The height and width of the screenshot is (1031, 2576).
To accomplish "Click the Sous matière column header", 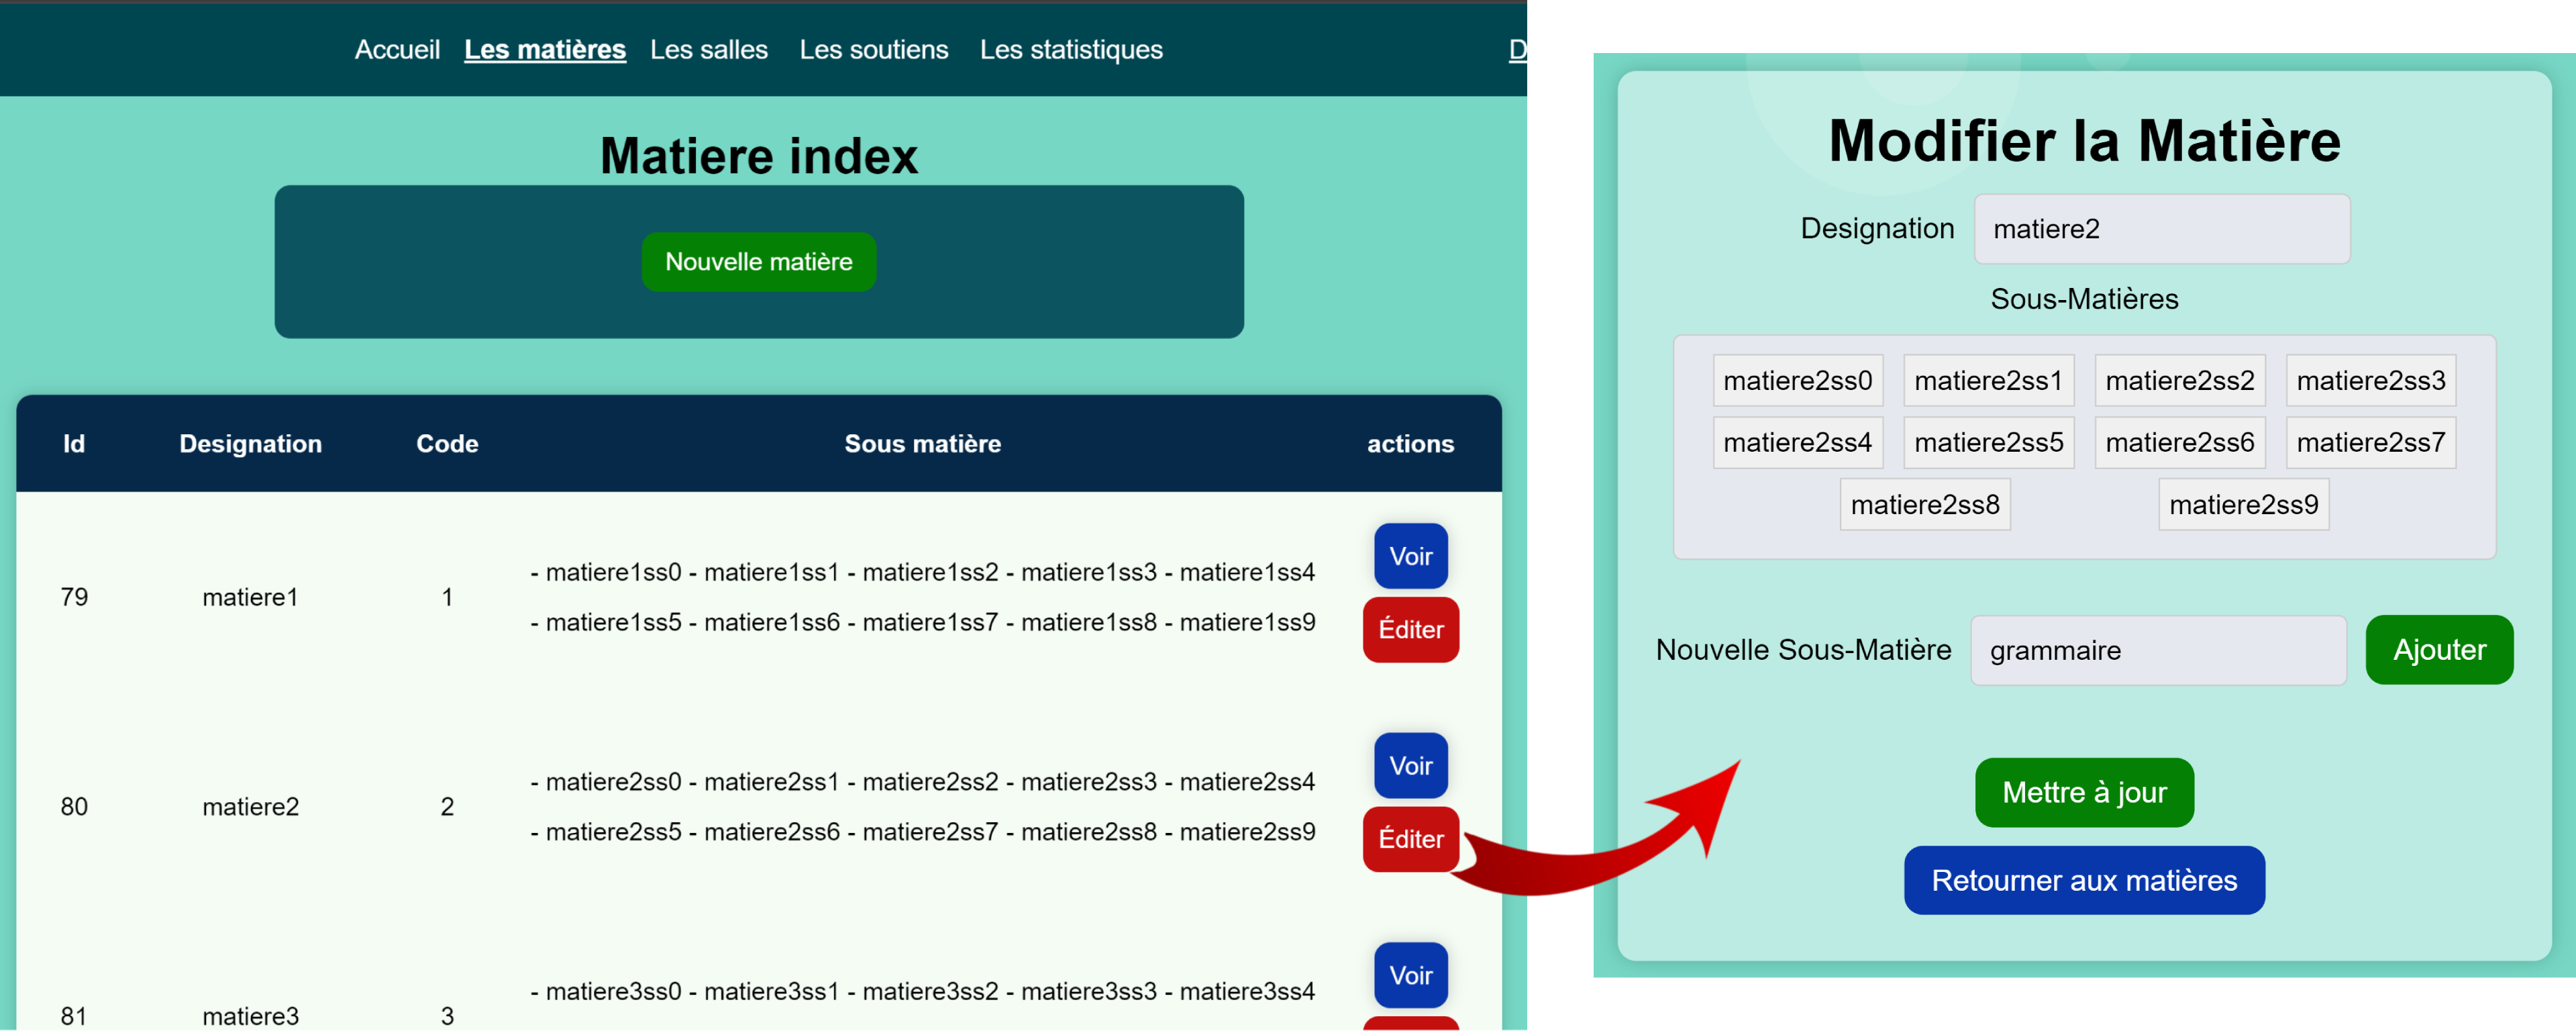I will (922, 443).
